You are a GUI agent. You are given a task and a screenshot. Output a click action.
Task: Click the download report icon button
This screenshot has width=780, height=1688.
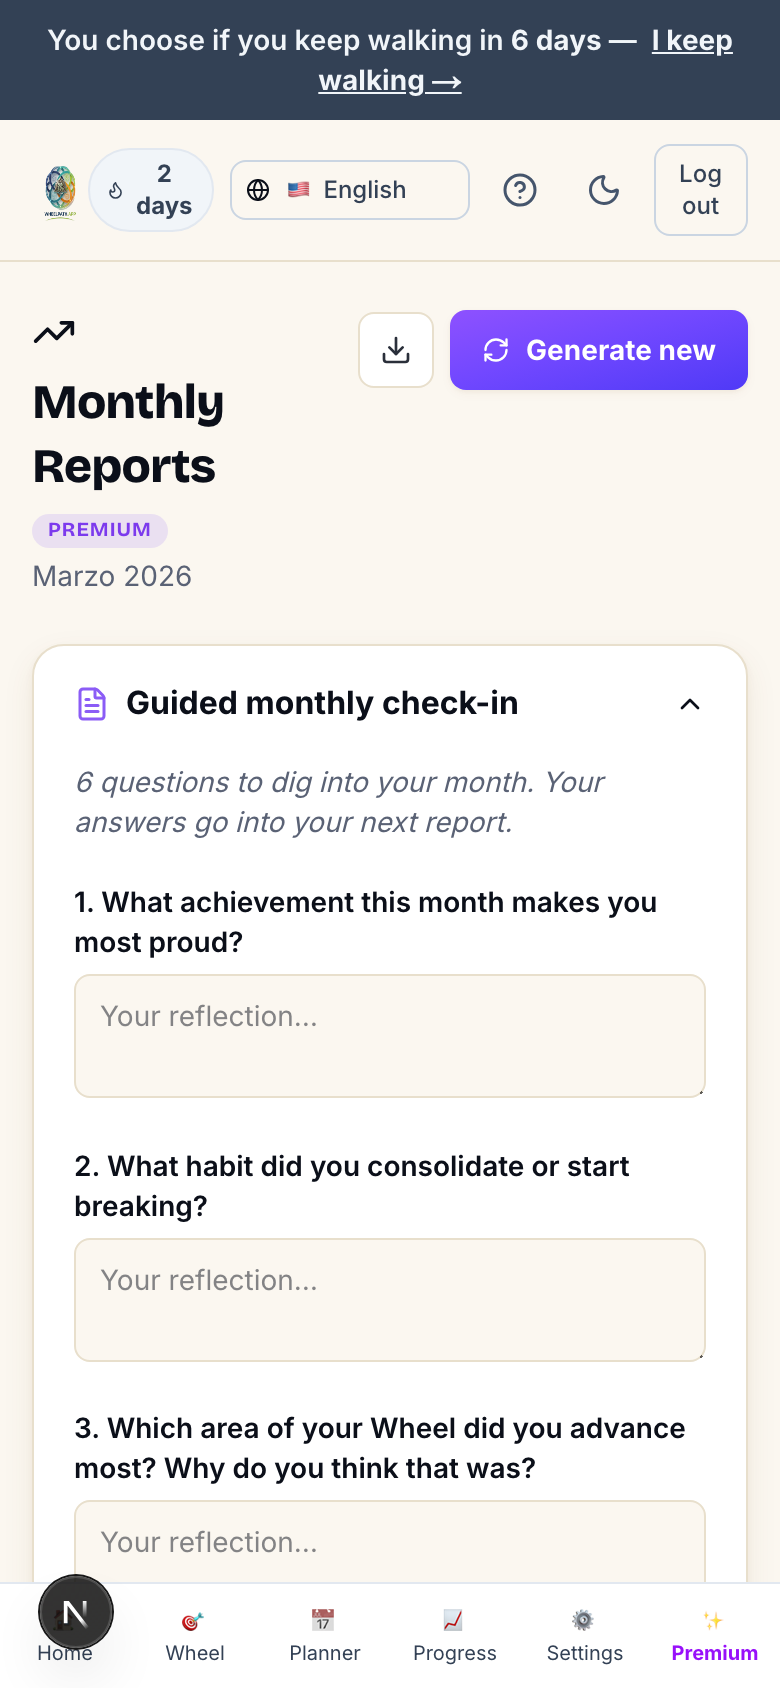396,350
